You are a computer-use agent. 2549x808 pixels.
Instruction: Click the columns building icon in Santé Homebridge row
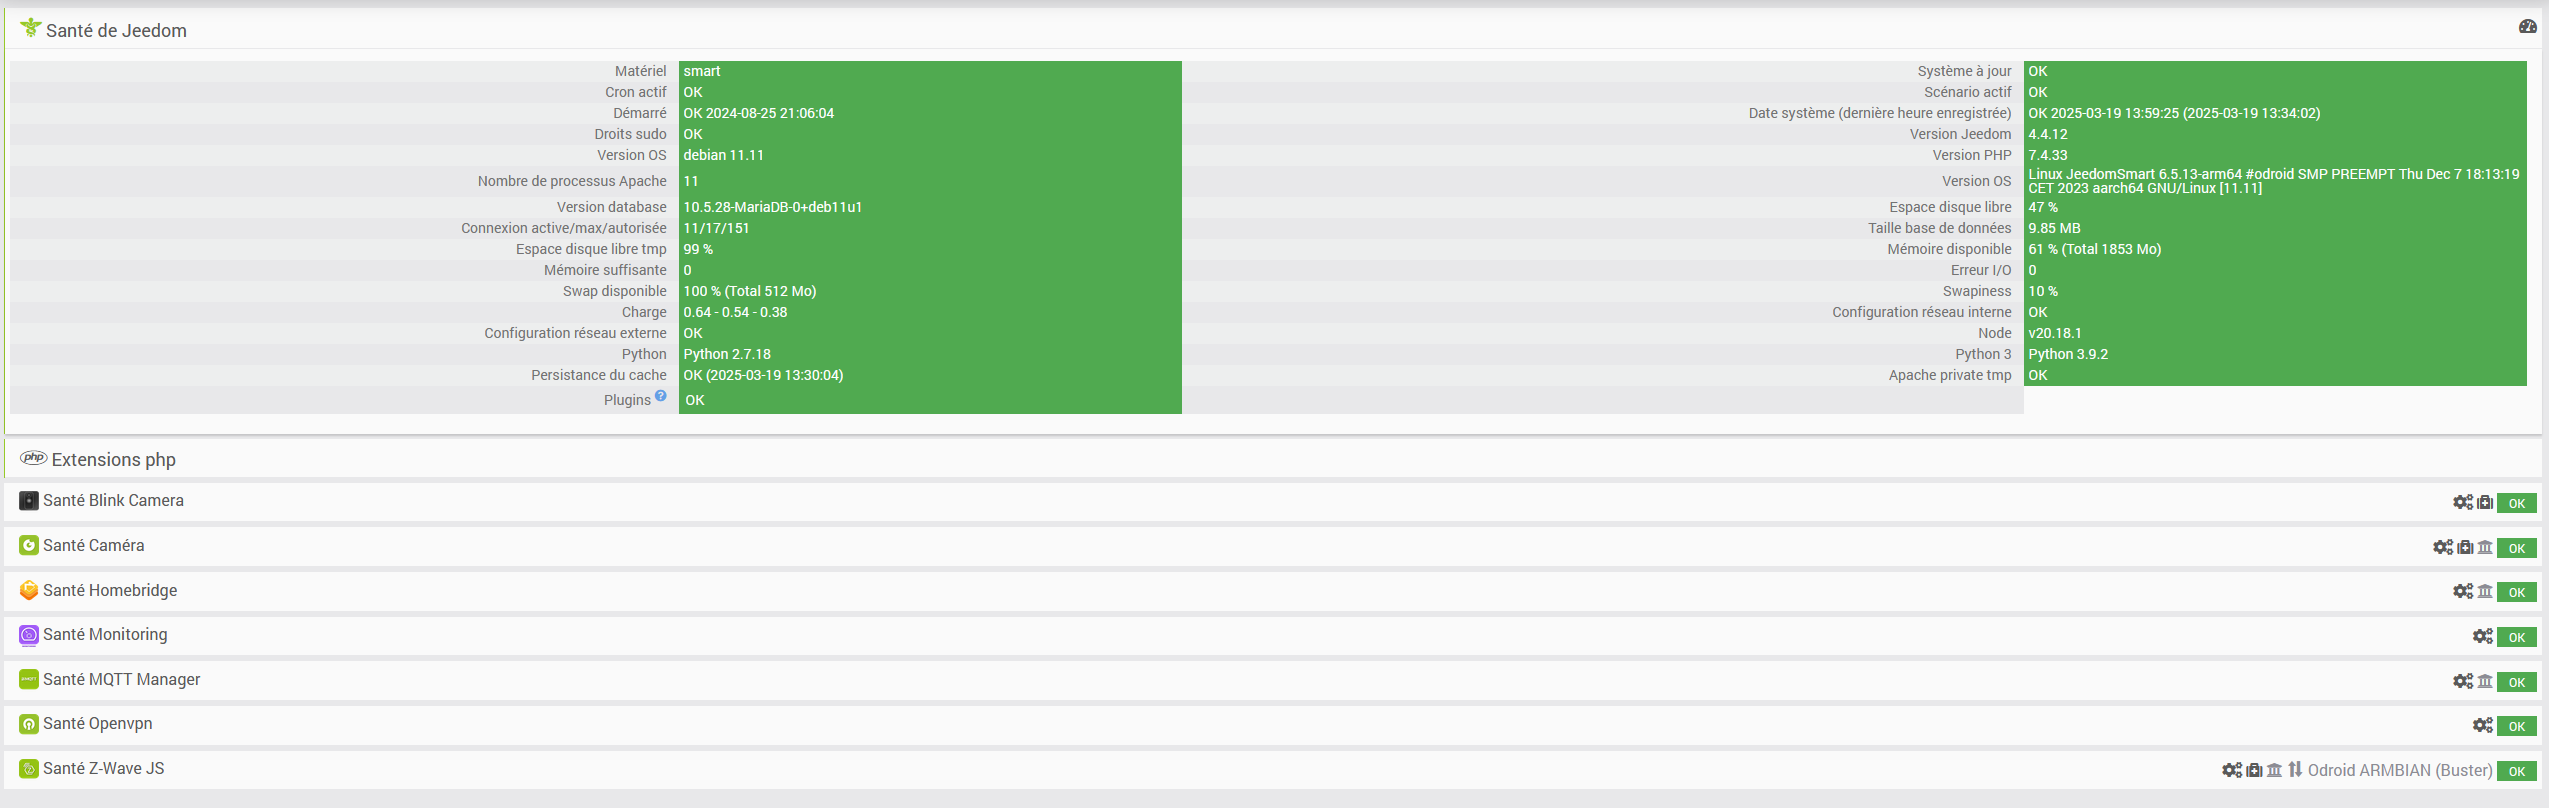click(x=2485, y=591)
